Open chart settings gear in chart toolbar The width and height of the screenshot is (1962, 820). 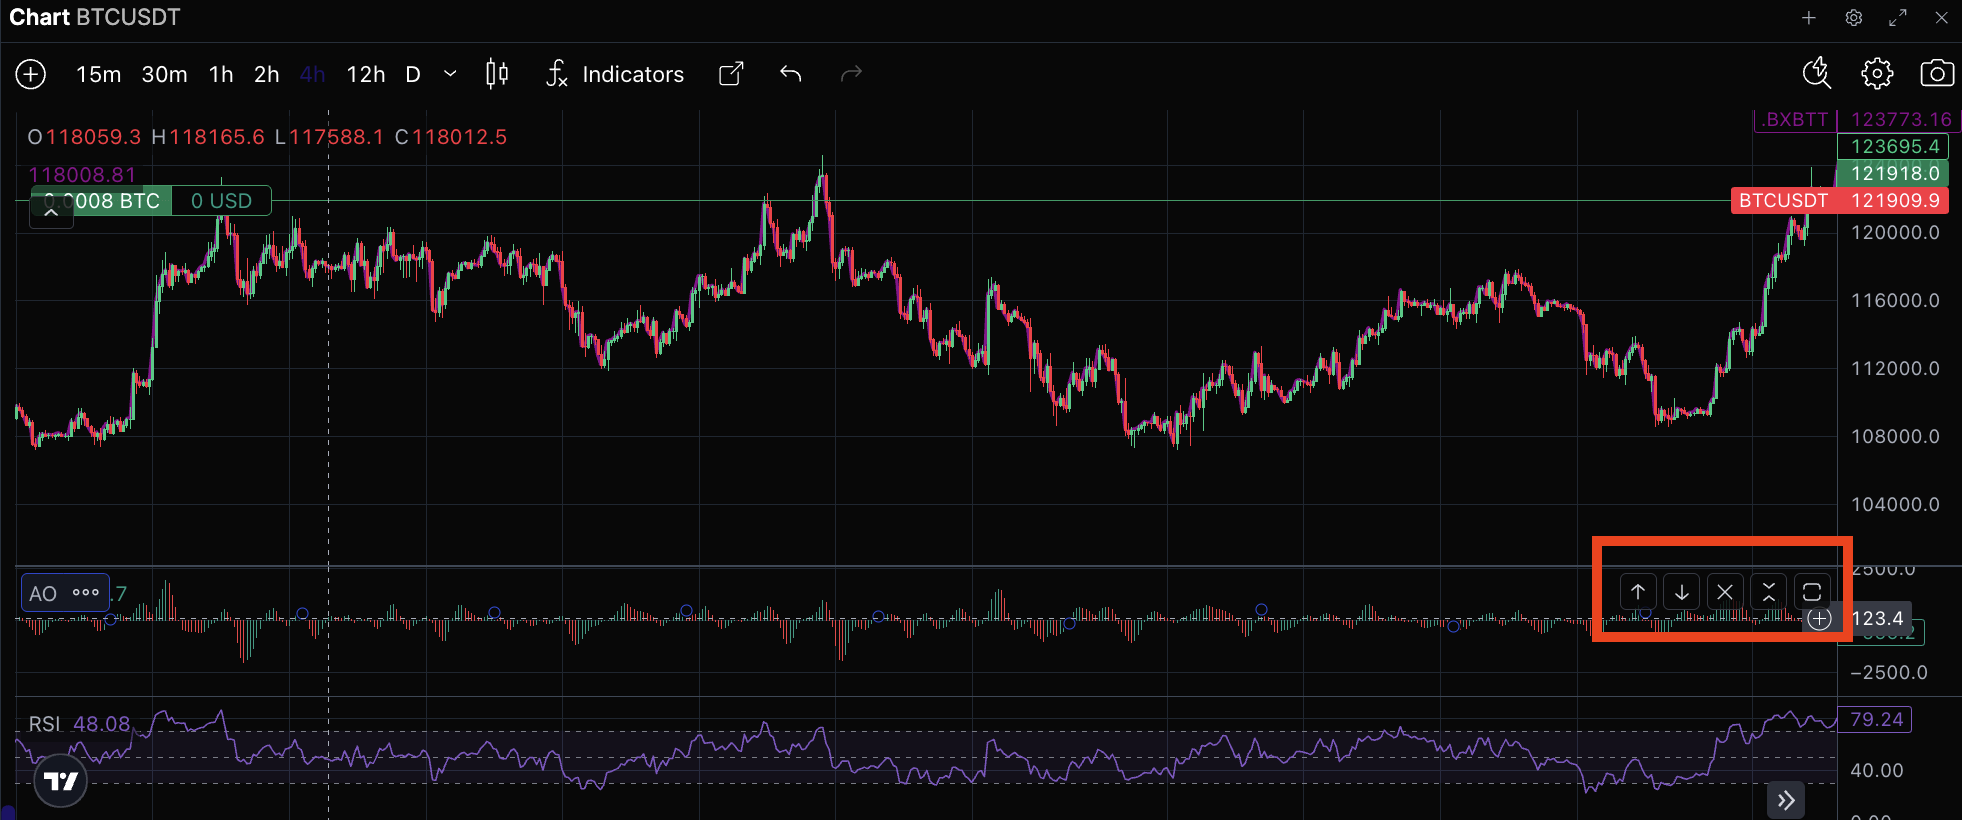click(1876, 74)
